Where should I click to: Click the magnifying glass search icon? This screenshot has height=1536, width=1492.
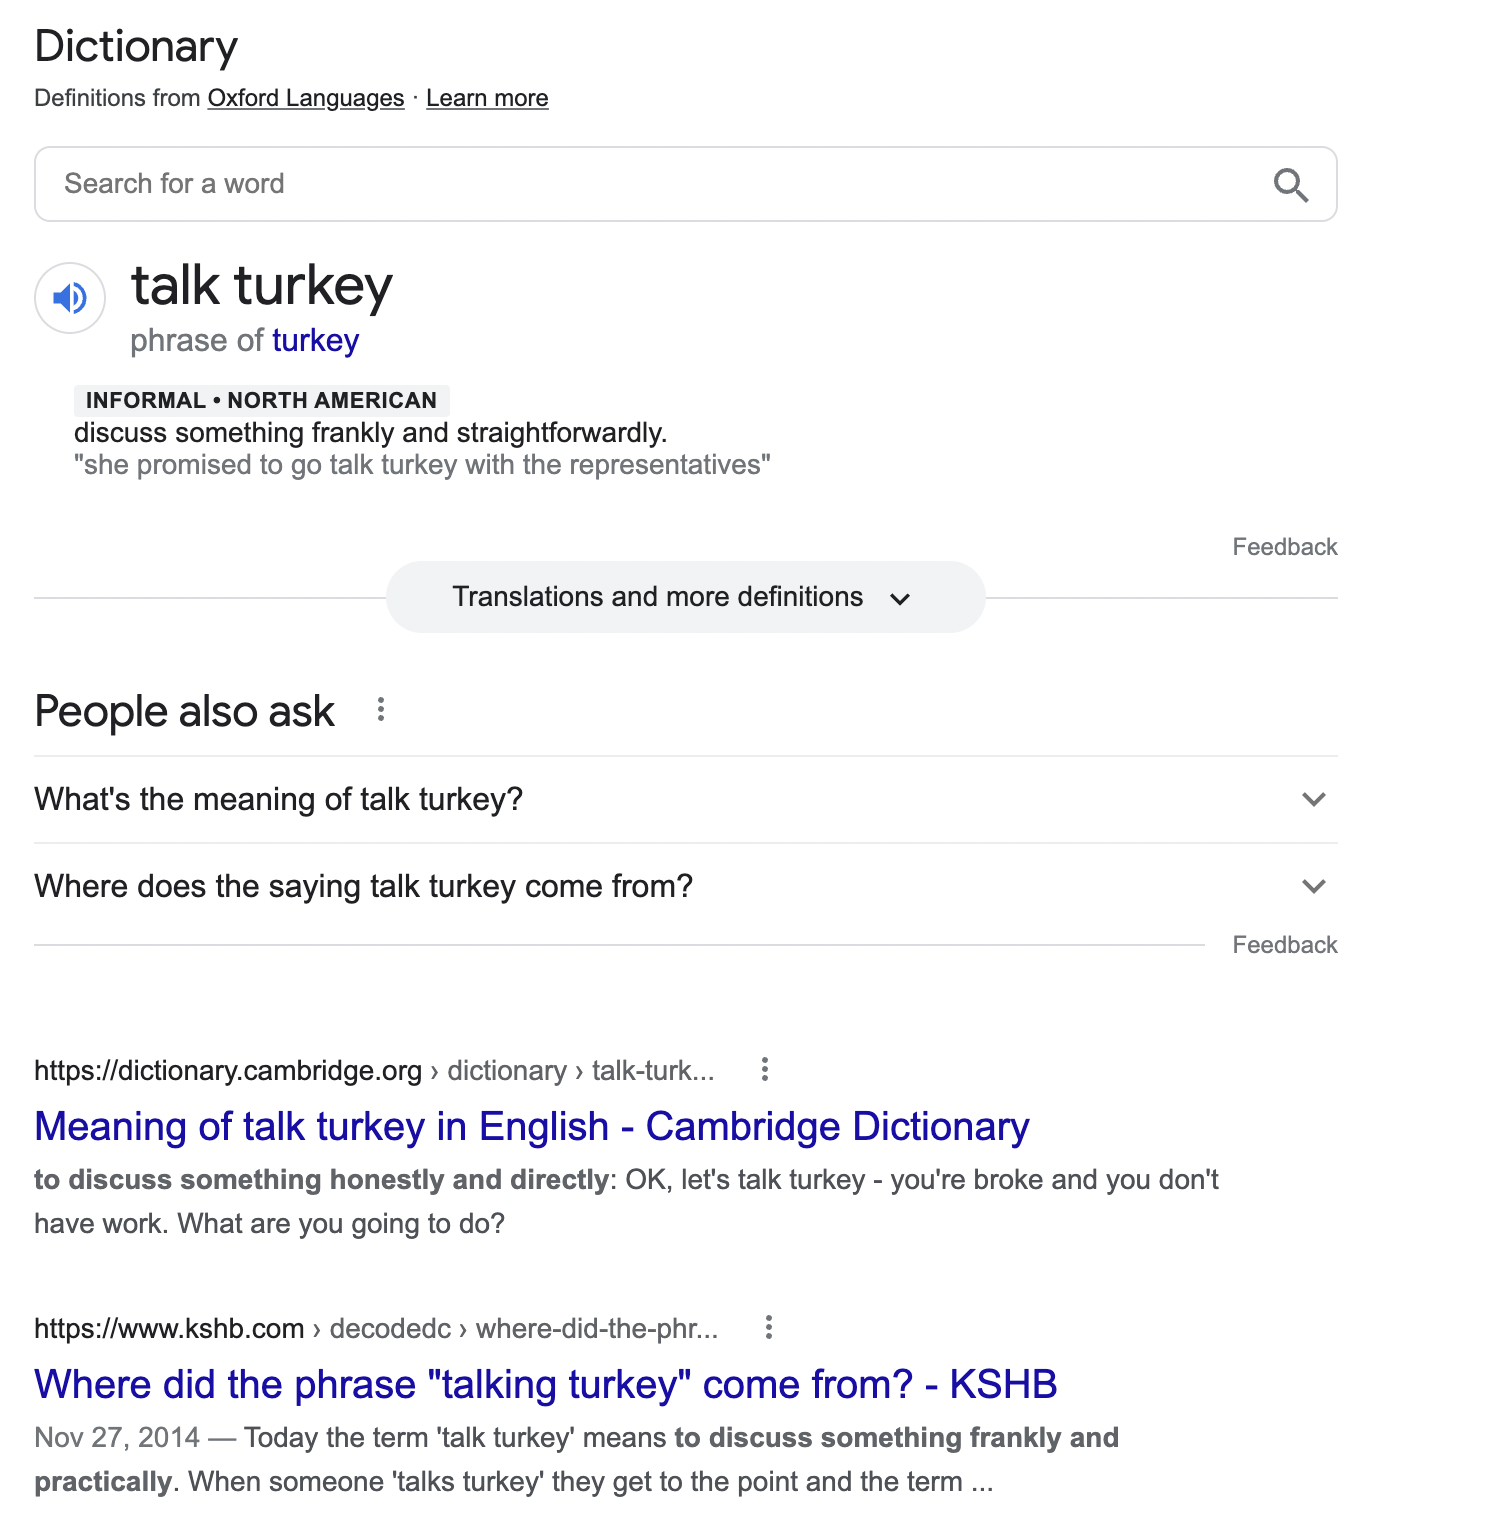click(x=1290, y=185)
